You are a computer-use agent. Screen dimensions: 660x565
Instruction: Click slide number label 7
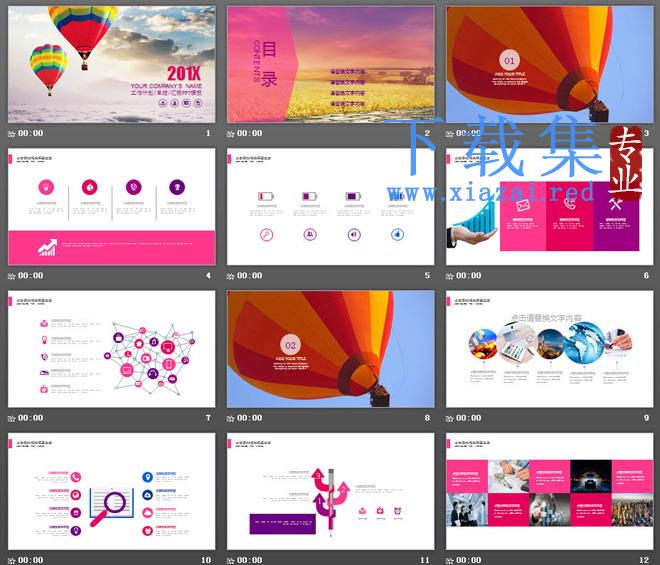click(x=208, y=418)
